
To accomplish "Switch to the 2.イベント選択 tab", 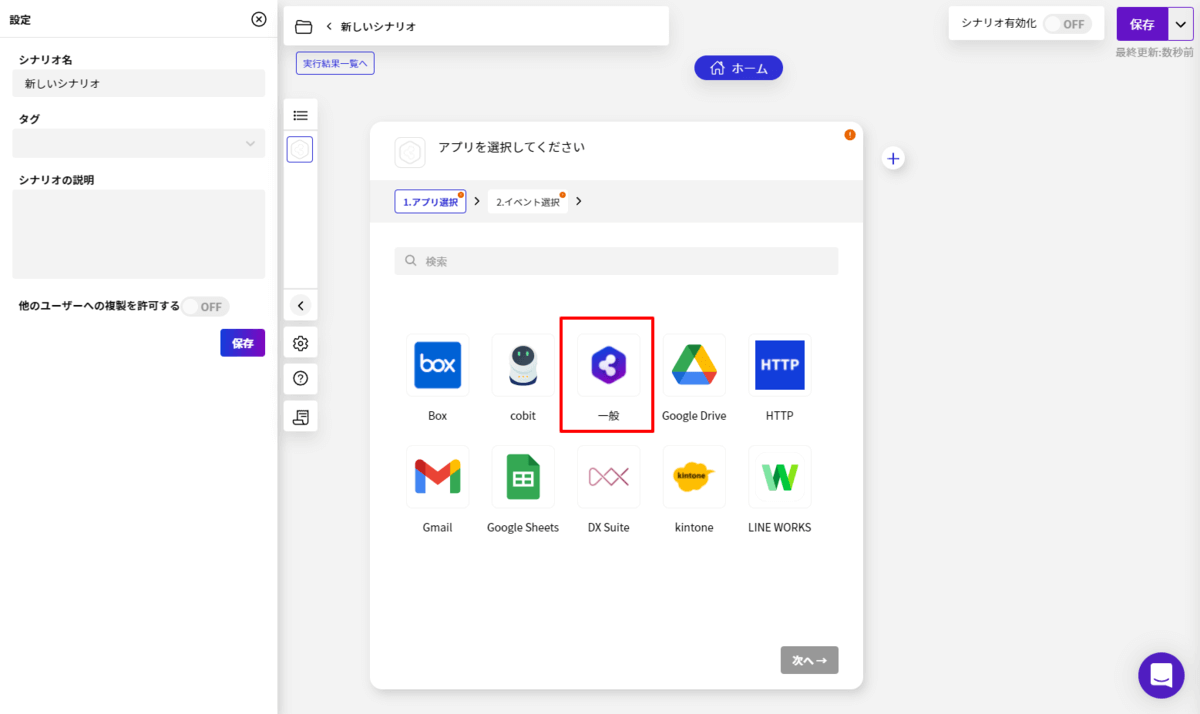I will [x=528, y=201].
